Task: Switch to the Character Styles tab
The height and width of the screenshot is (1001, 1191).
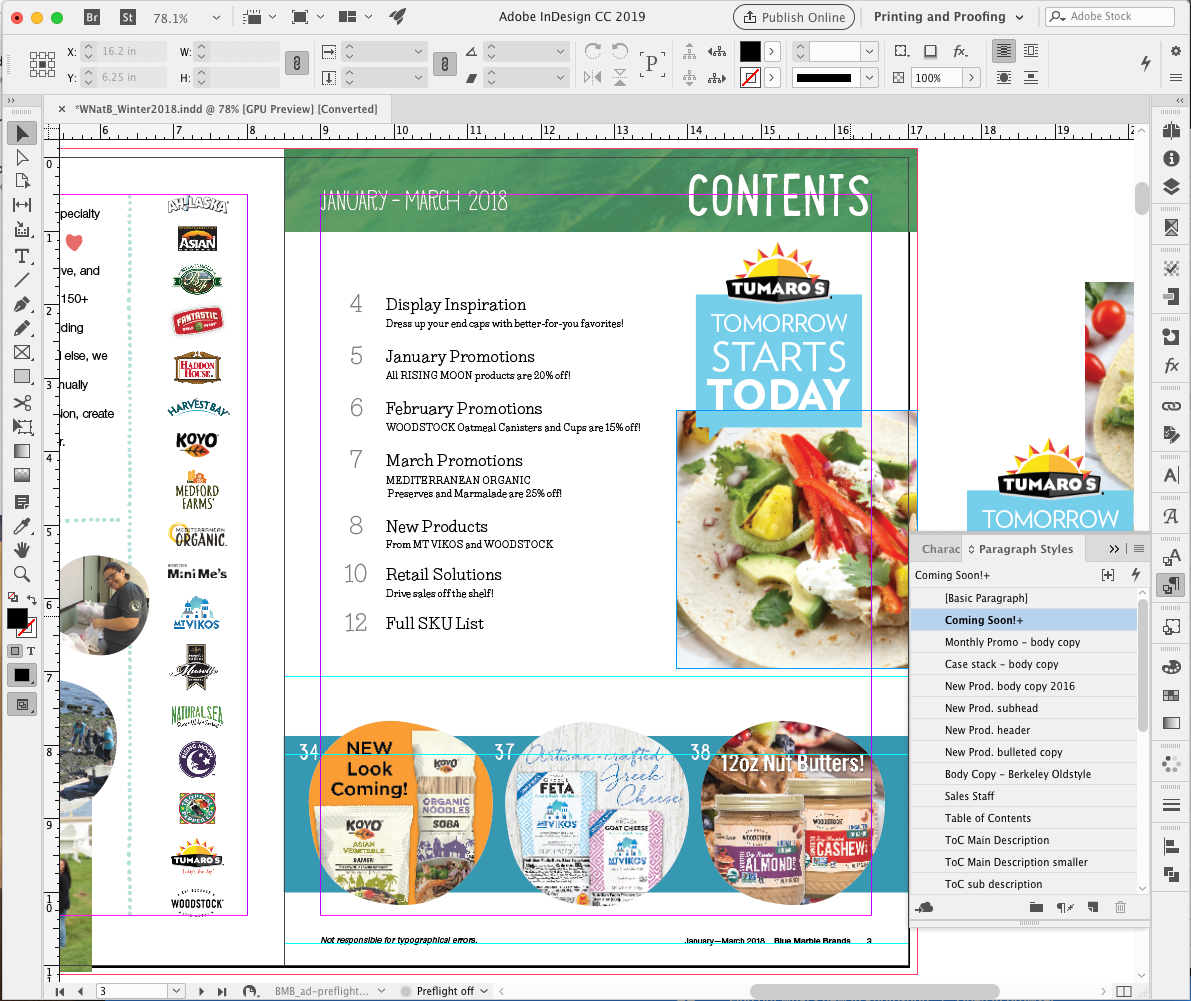Action: [940, 549]
